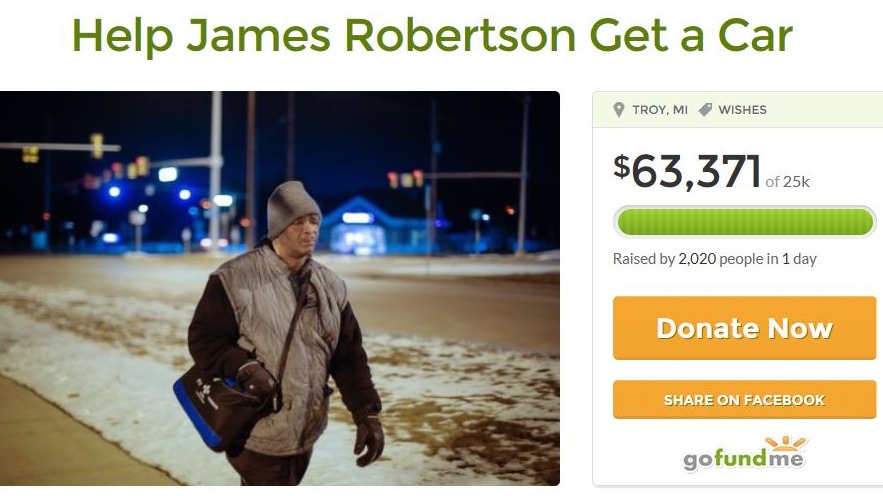The image size is (883, 496).
Task: Click the $63,371 raised amount
Action: click(687, 171)
